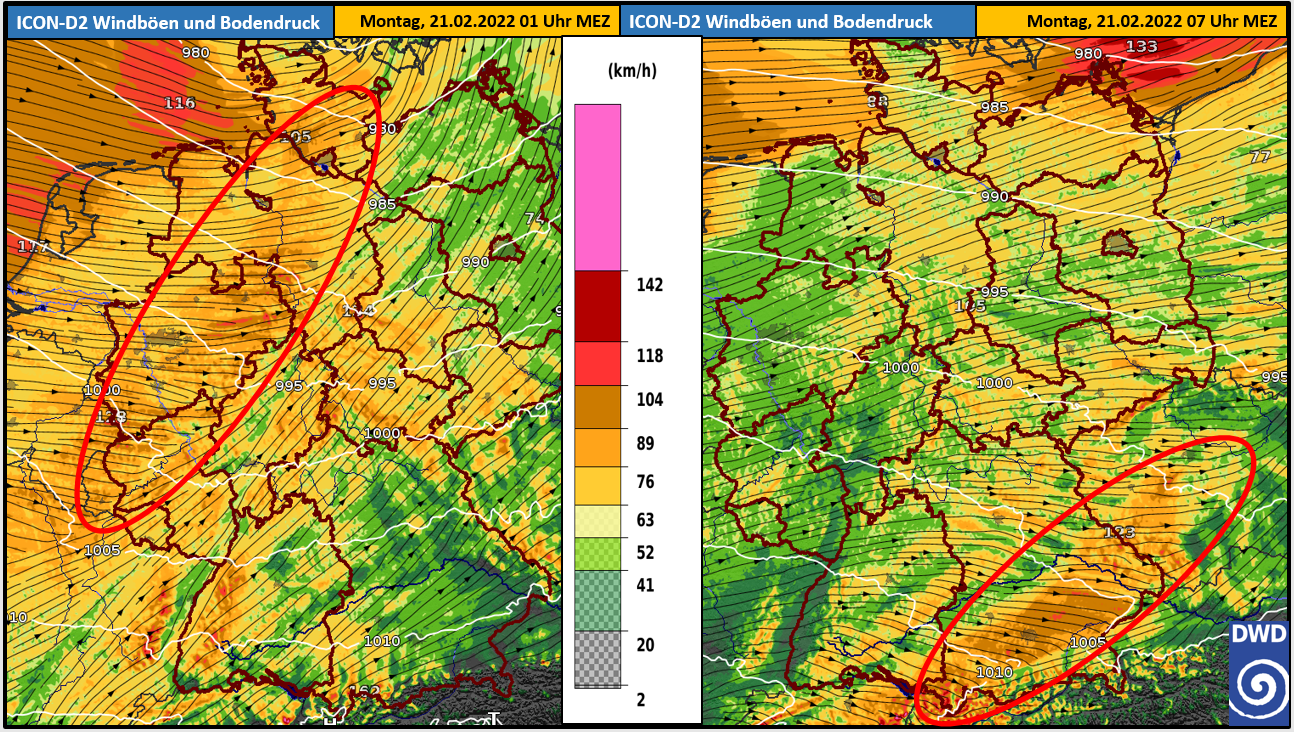Click the 1010 isobar label on right map

pyautogui.click(x=994, y=672)
